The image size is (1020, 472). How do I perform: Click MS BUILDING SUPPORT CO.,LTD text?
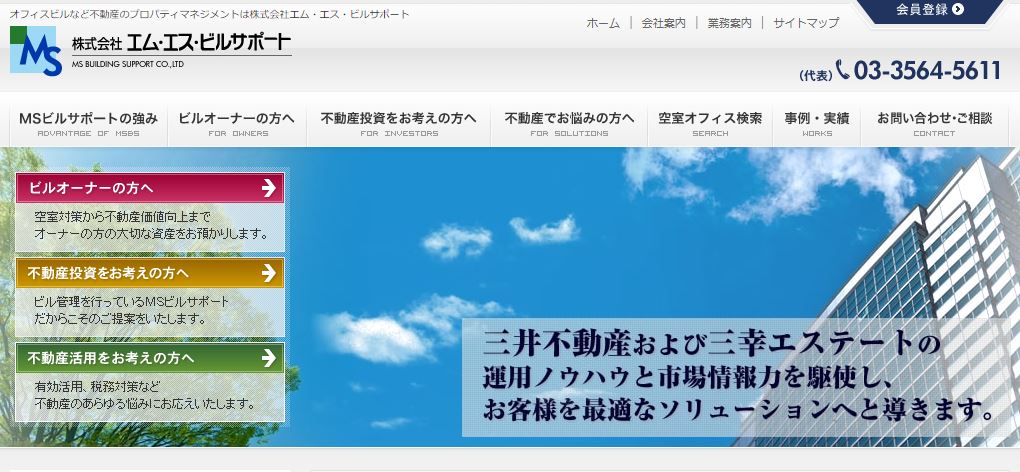128,64
